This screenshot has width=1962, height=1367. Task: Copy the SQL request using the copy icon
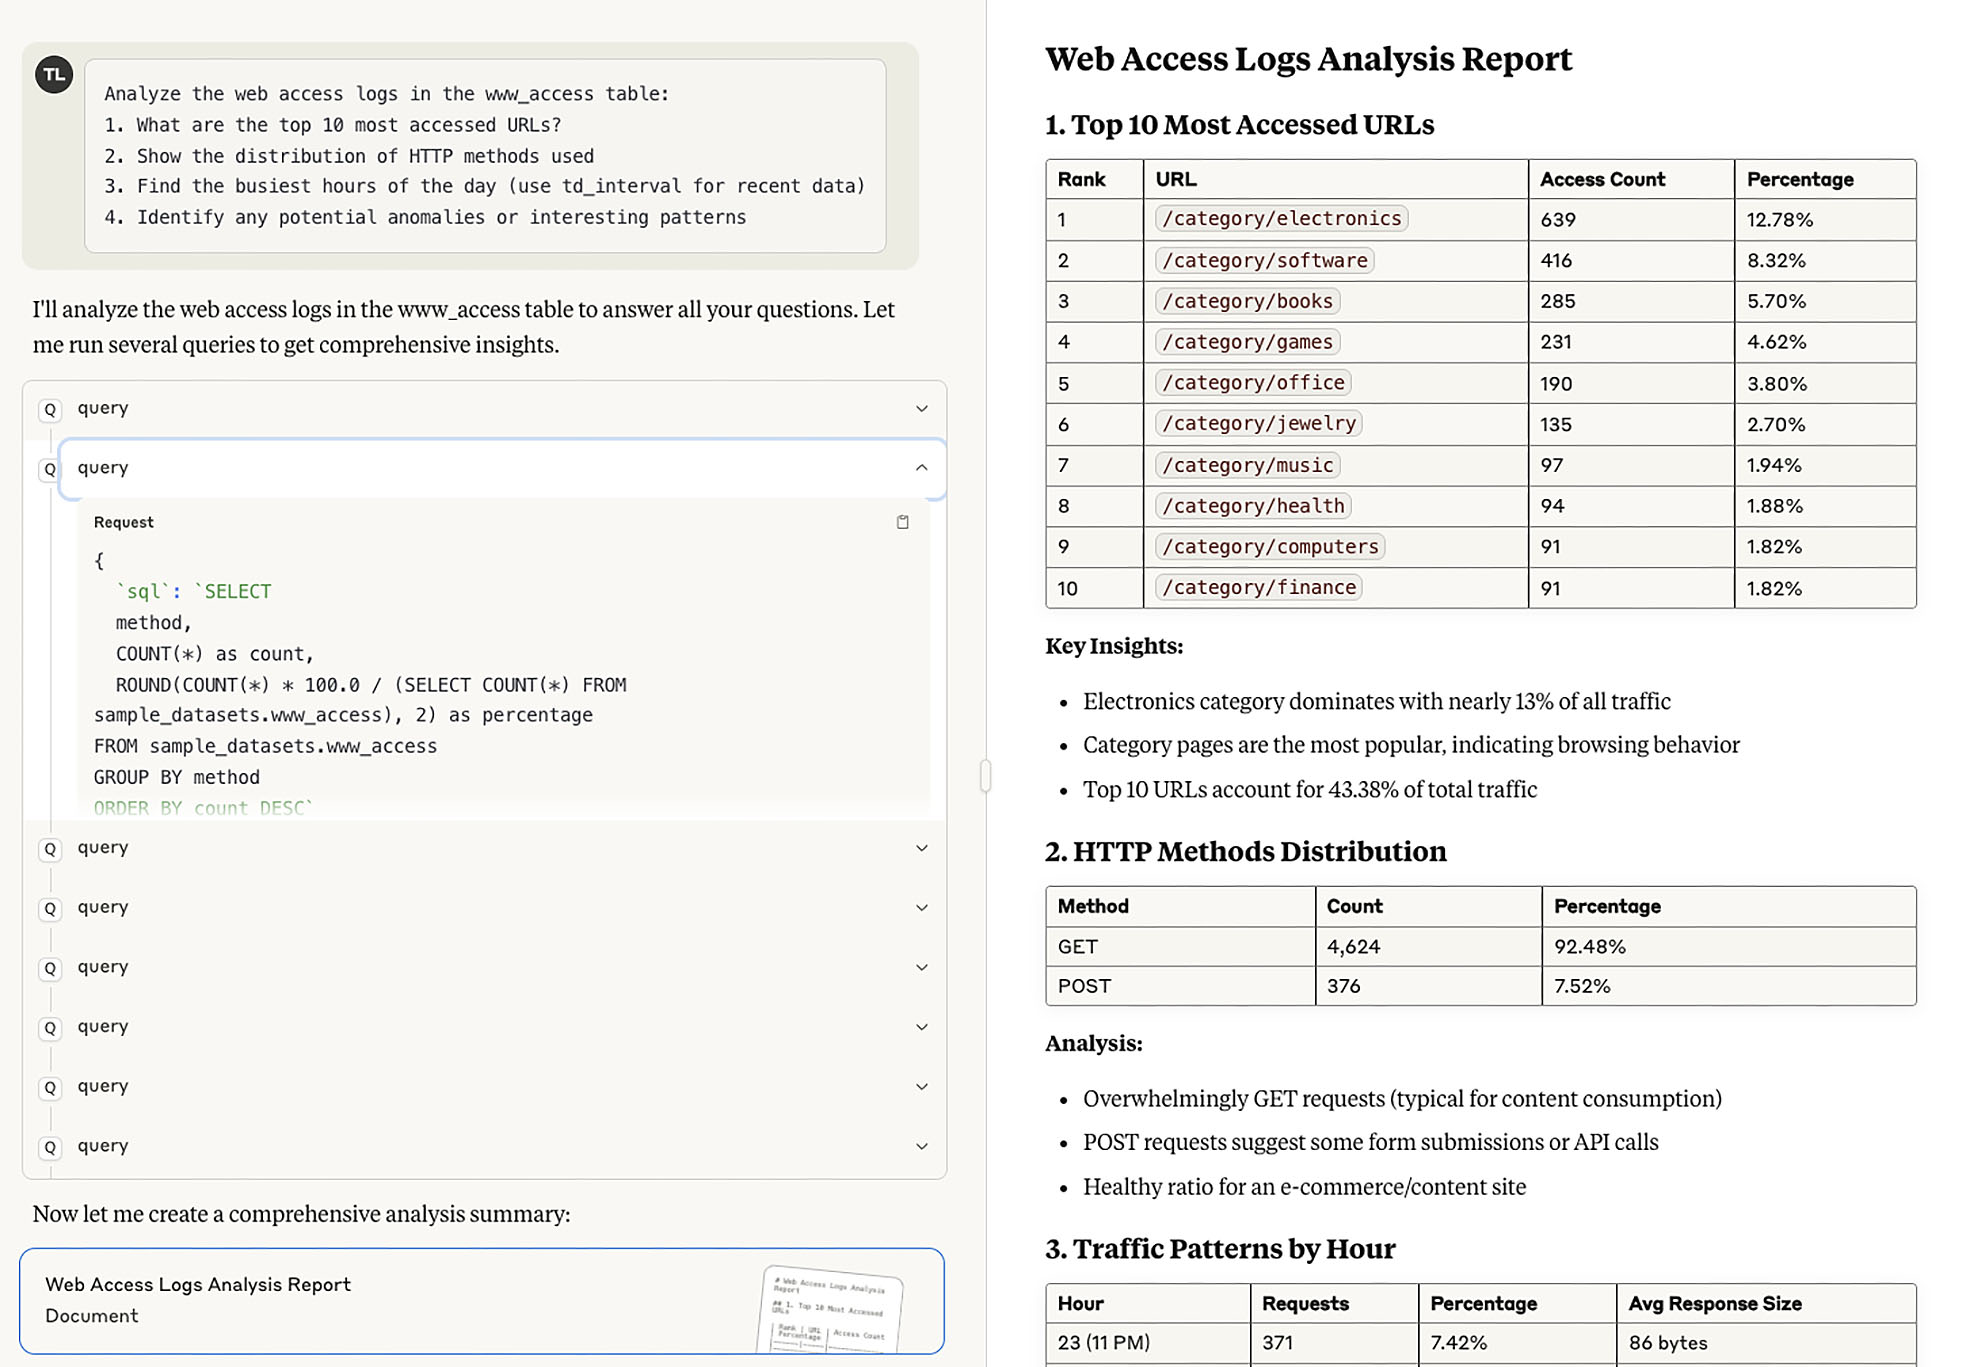click(903, 522)
